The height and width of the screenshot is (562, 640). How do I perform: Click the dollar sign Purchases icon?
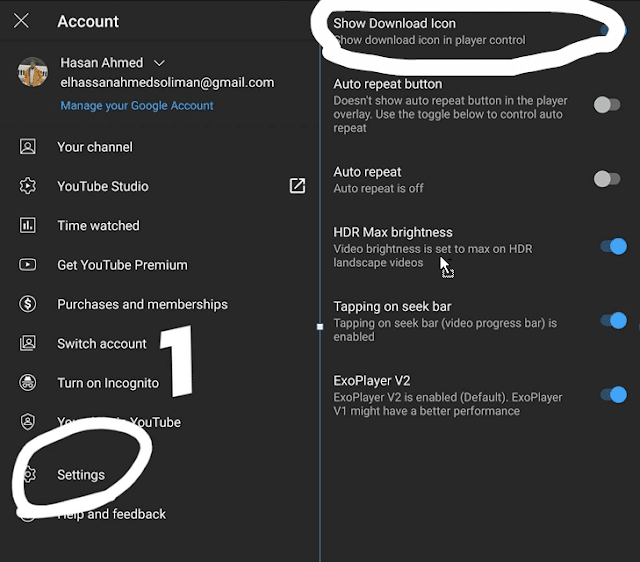[x=28, y=304]
